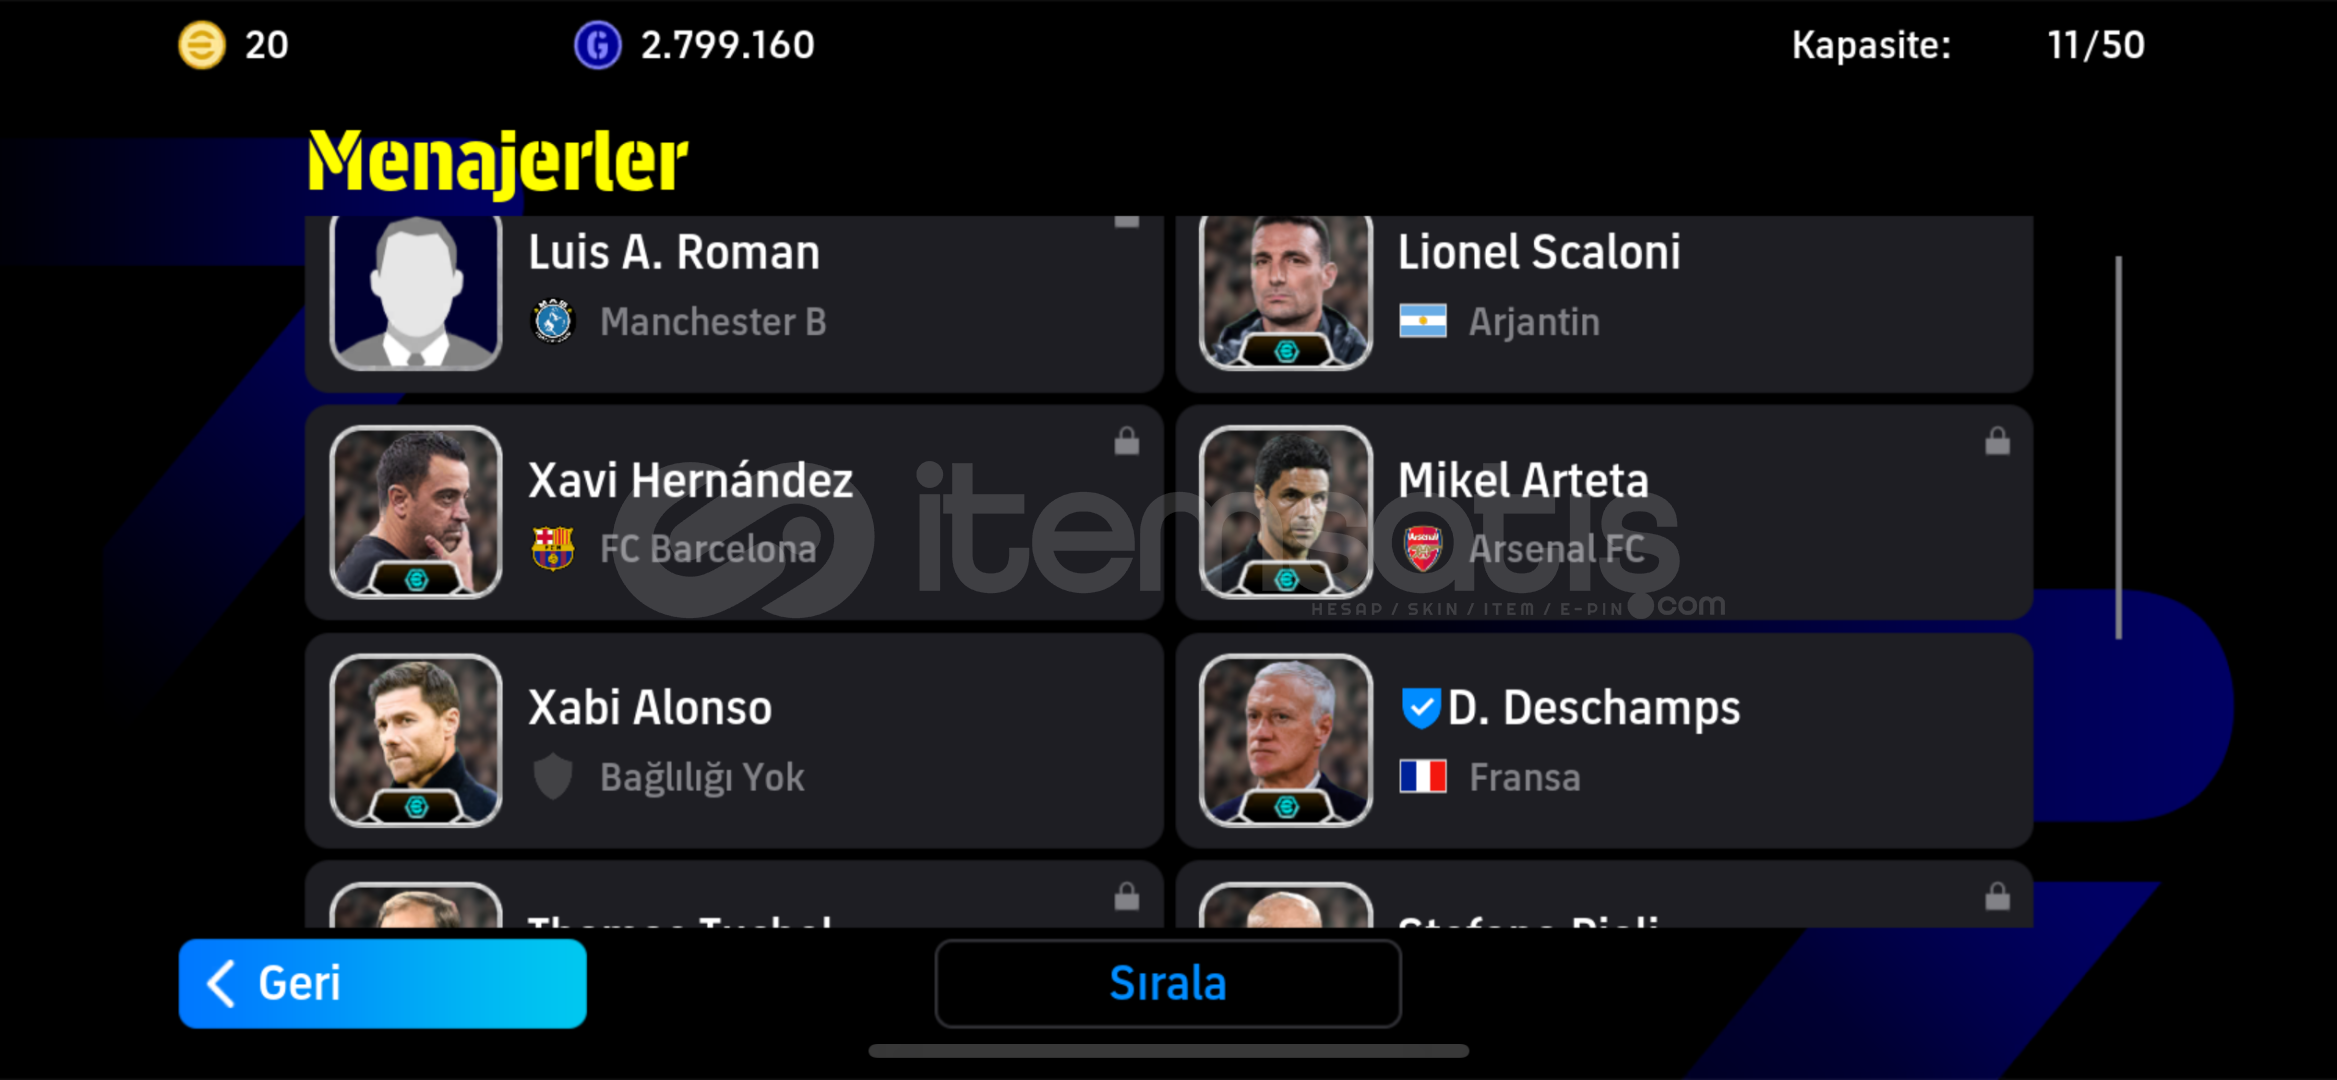Viewport: 2337px width, 1080px height.
Task: Select manager Lionel Scaloni
Action: tap(1604, 303)
